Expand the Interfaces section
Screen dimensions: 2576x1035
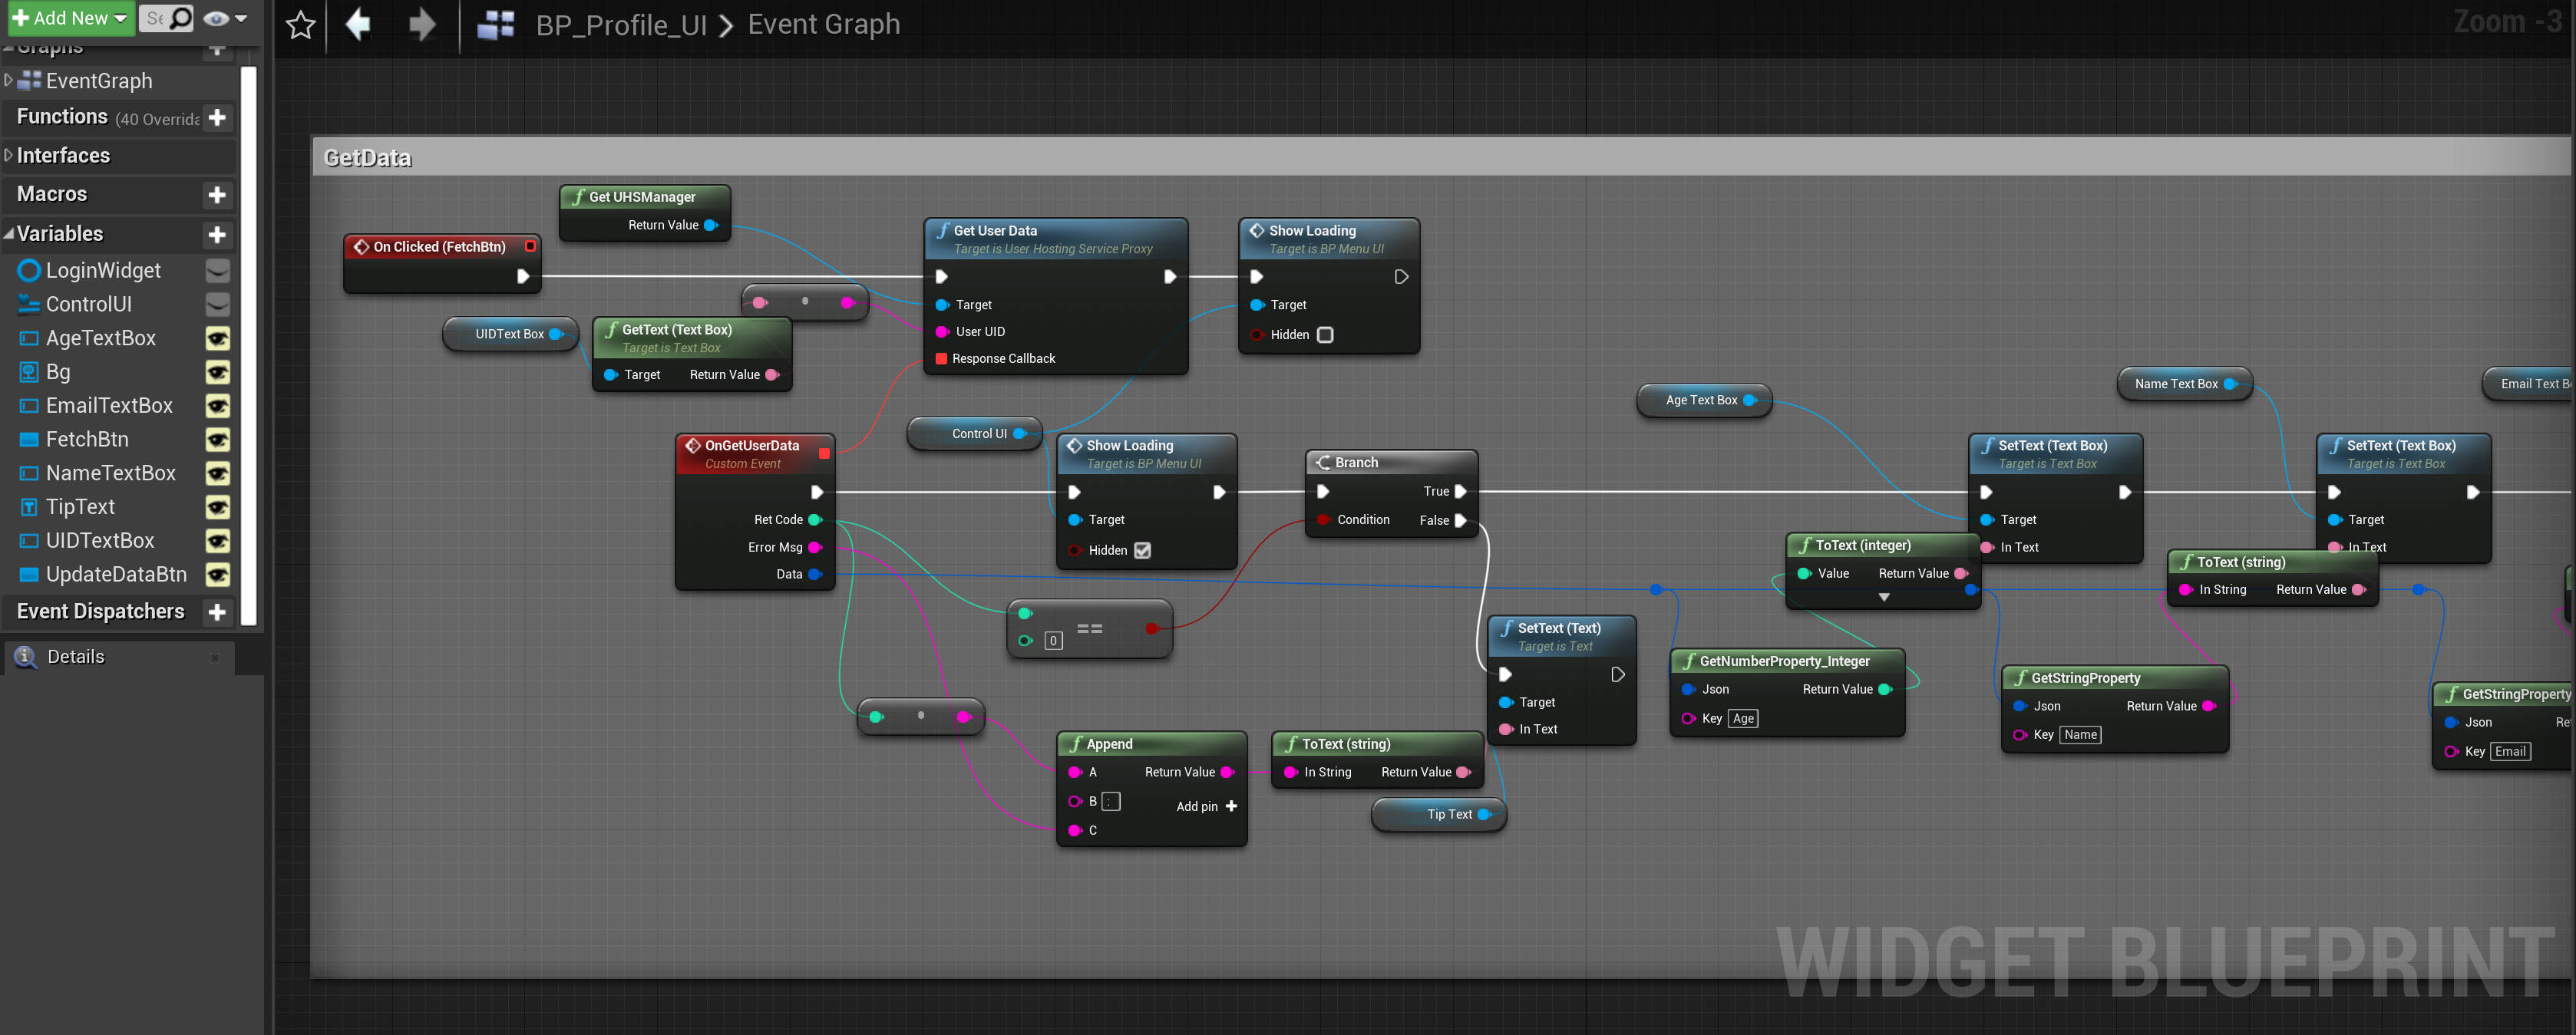[9, 156]
